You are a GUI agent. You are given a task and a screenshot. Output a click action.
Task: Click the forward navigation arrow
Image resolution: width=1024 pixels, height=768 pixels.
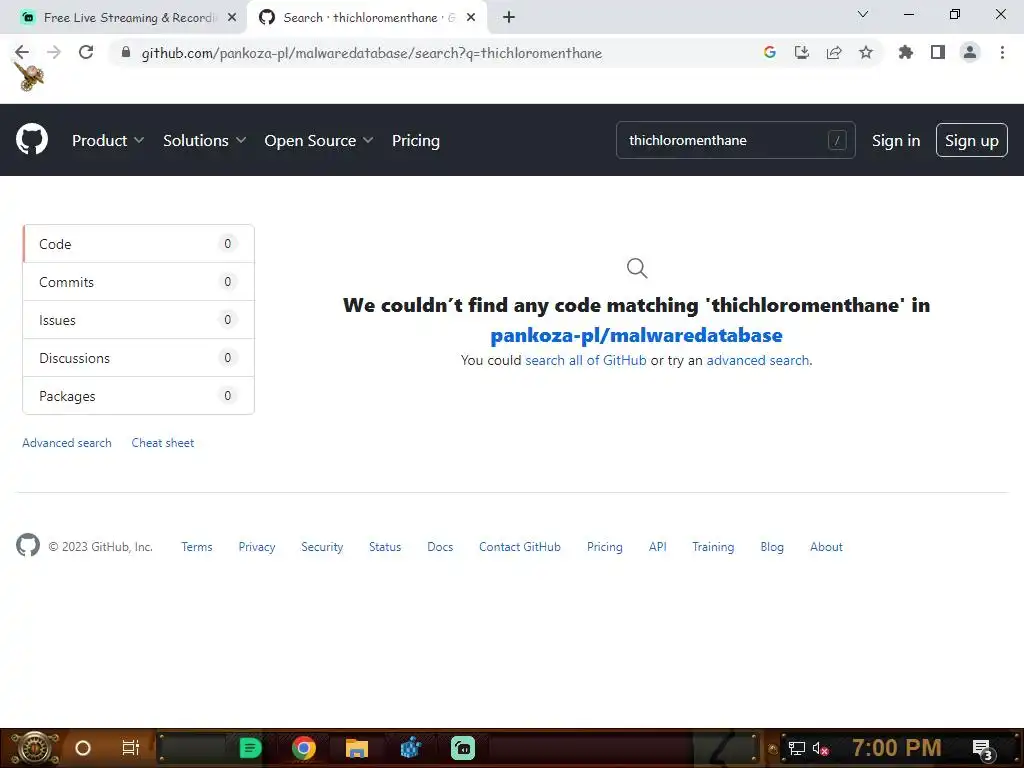(x=54, y=52)
